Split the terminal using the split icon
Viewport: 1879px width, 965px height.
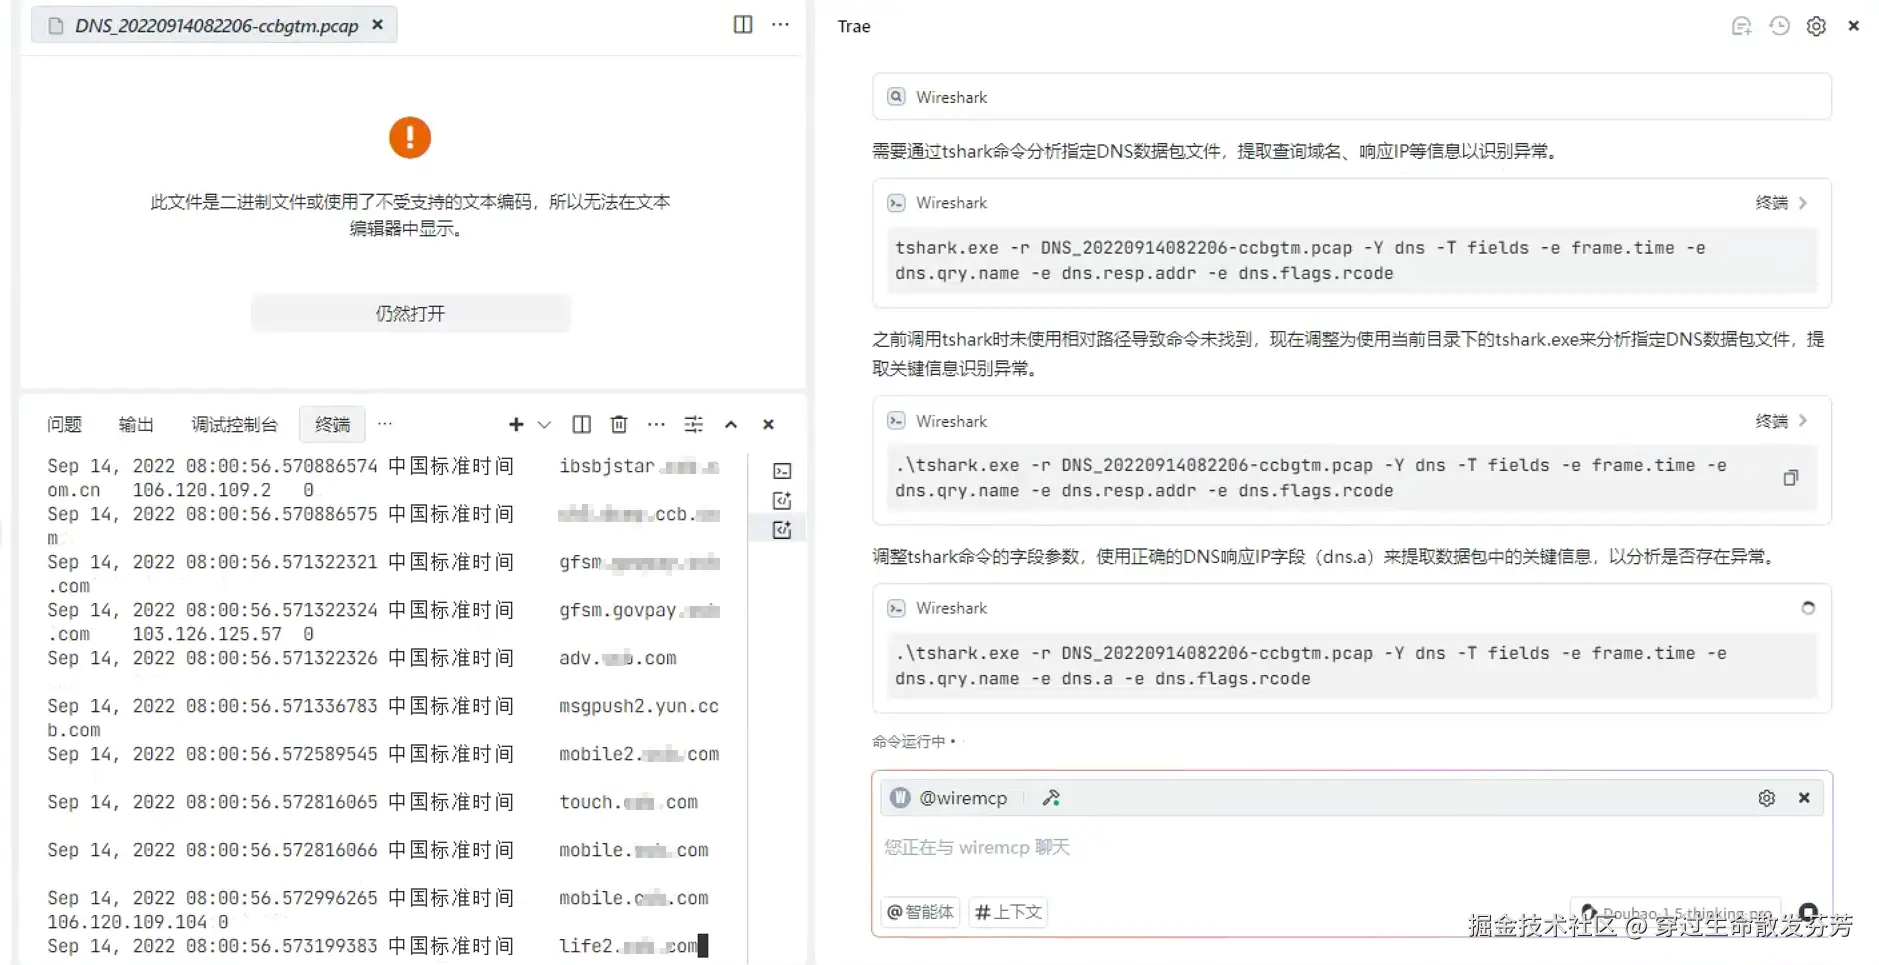(581, 424)
